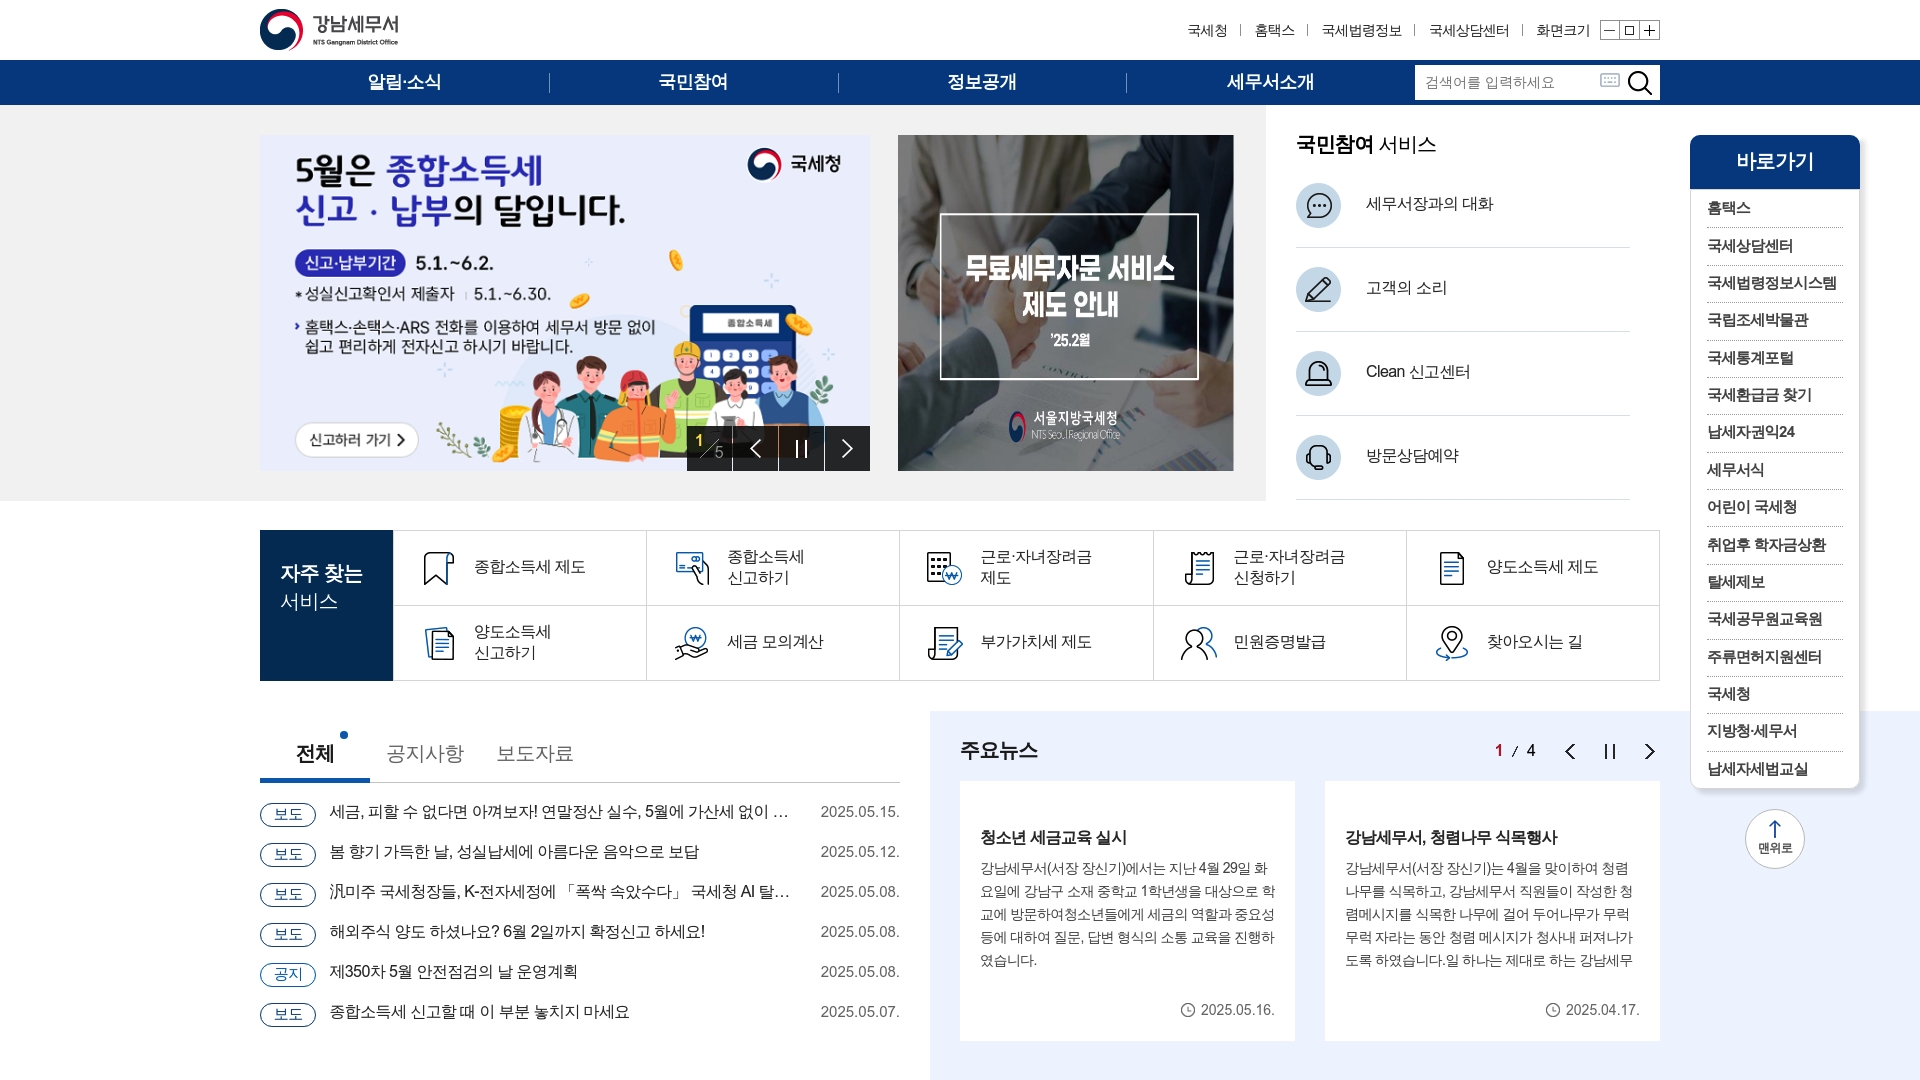Image resolution: width=1920 pixels, height=1080 pixels.
Task: Open 국세법령정보시스템 in 바로가기 list
Action: point(1772,283)
